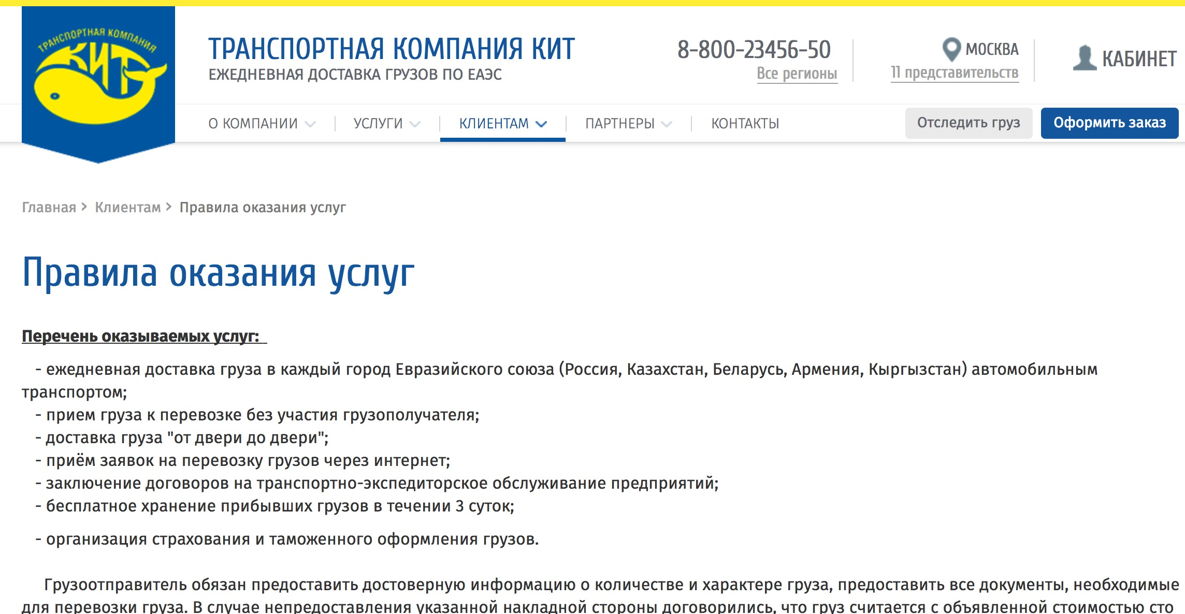This screenshot has height=614, width=1185.
Task: Click the line about бесплатное хранение прибывших грузов
Action: (274, 507)
